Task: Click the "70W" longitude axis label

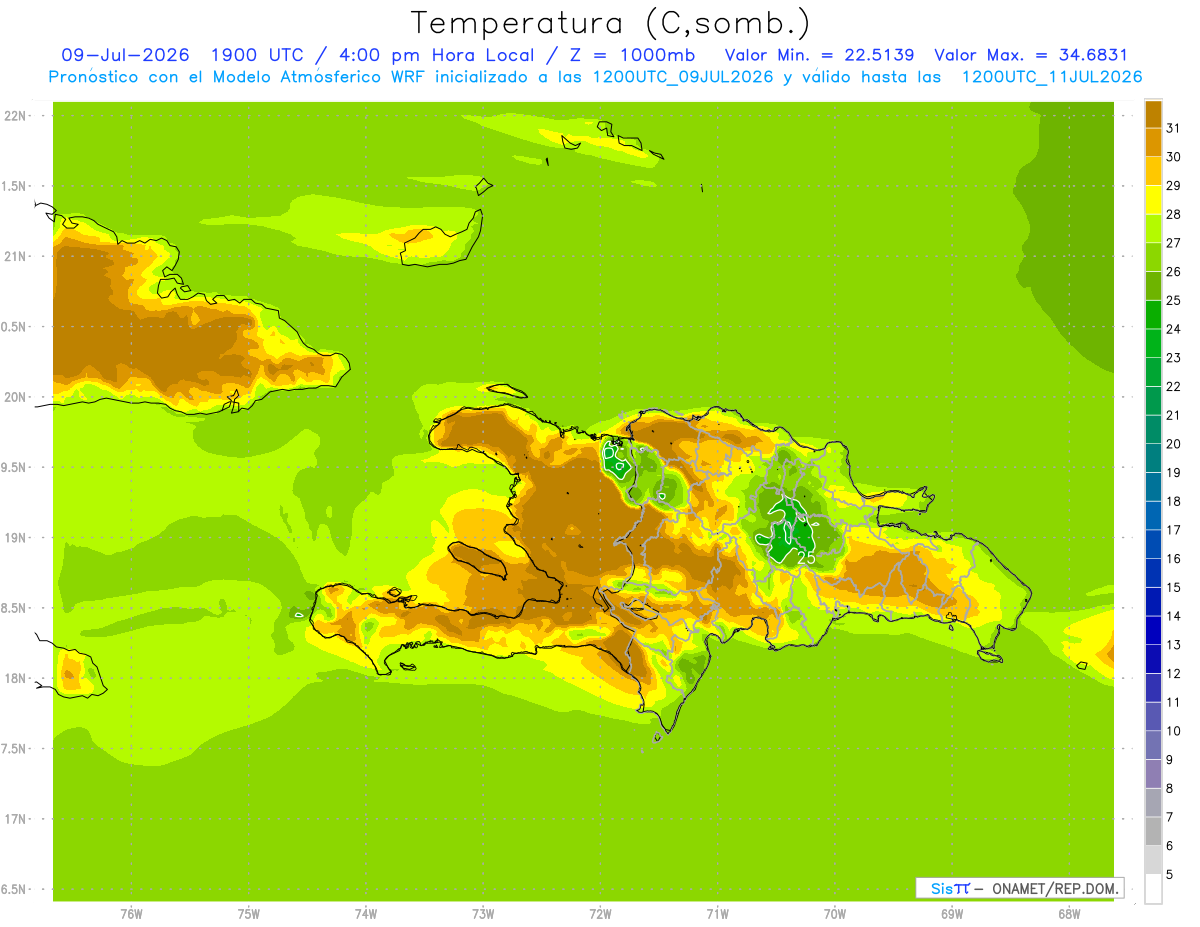Action: click(x=835, y=914)
